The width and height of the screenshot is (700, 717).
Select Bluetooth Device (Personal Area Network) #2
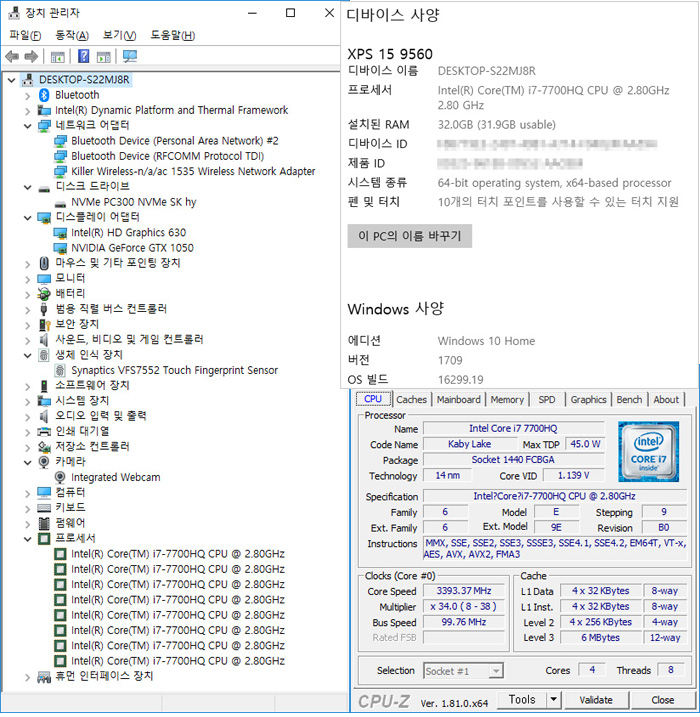[175, 141]
